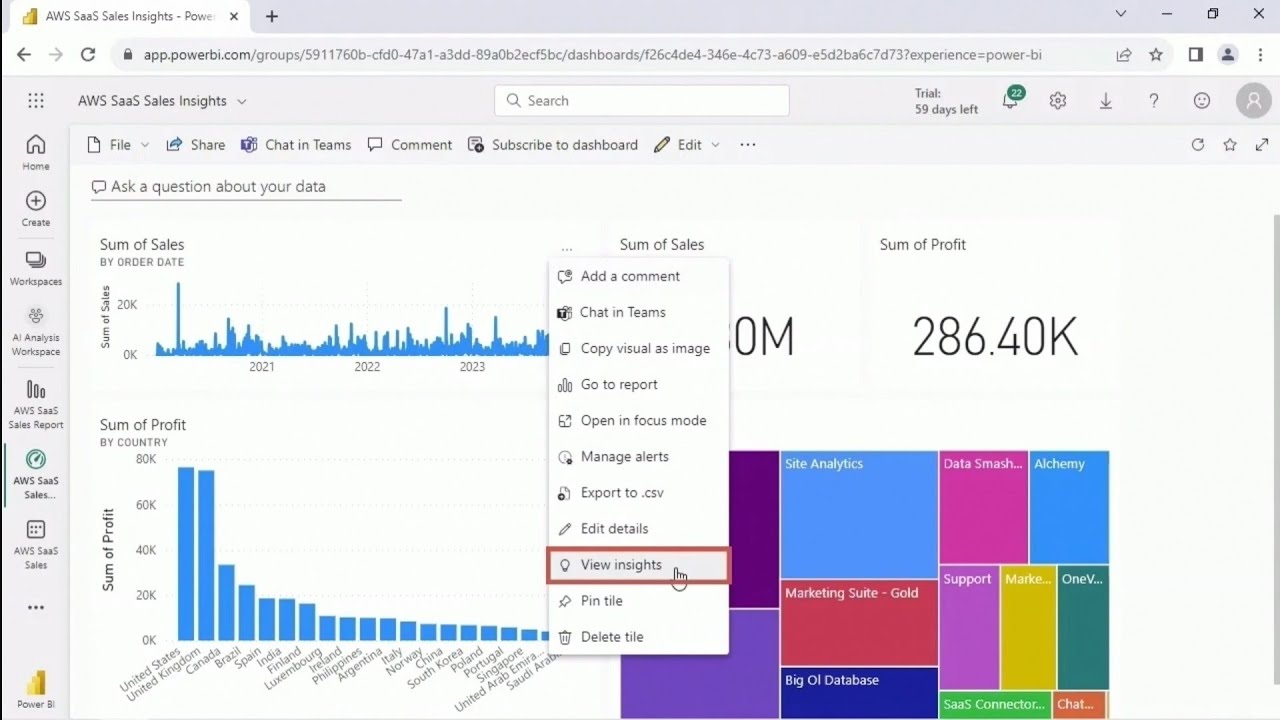
Task: Click Ask a question about your data
Action: tap(245, 187)
